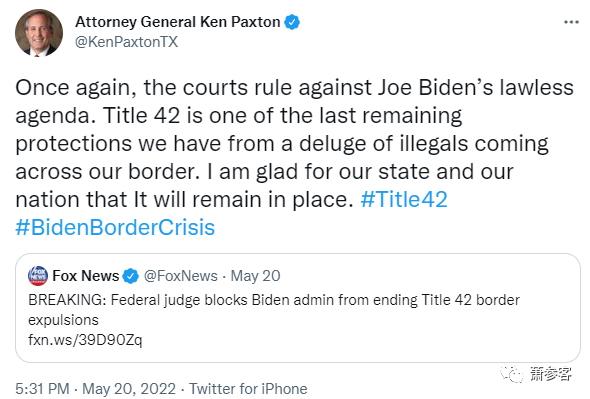Click the WeChat watermark logo icon

pyautogui.click(x=512, y=374)
